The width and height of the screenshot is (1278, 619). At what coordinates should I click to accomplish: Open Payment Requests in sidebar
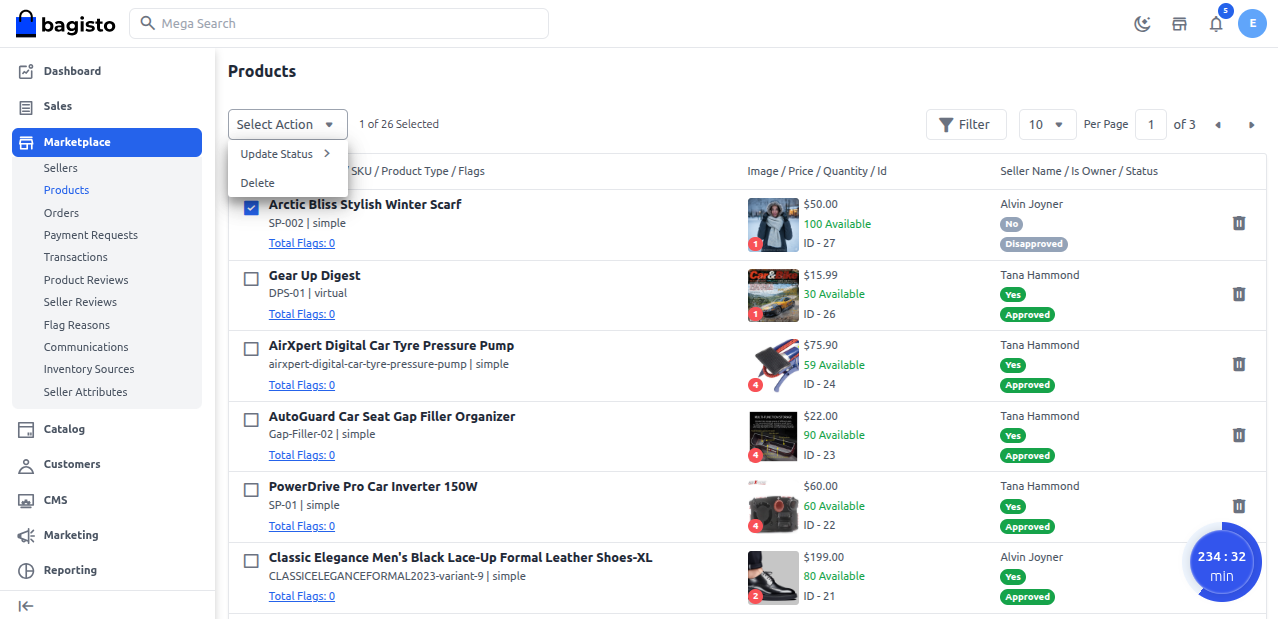click(x=91, y=235)
